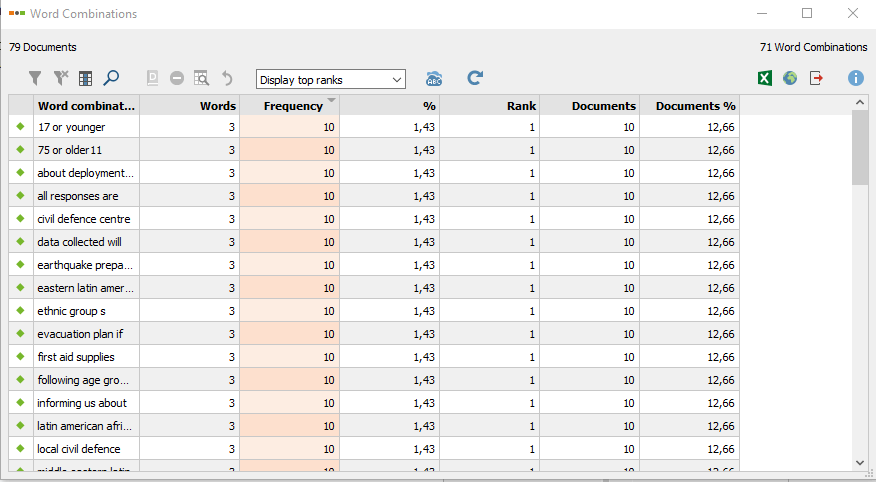Screen dimensions: 876x482
Task: Select the 'evacuation plan if' row
Action: pyautogui.click(x=374, y=334)
